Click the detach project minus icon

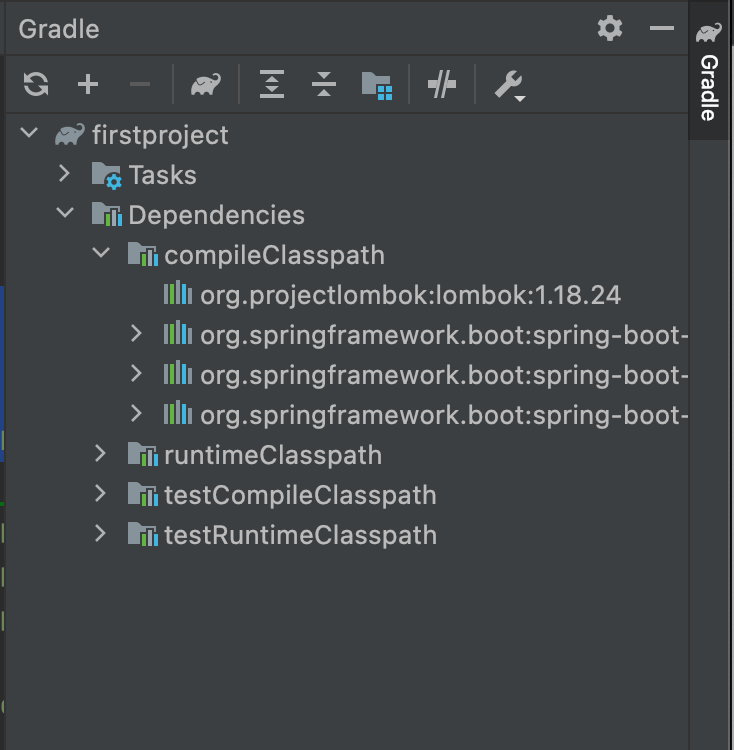[x=140, y=84]
